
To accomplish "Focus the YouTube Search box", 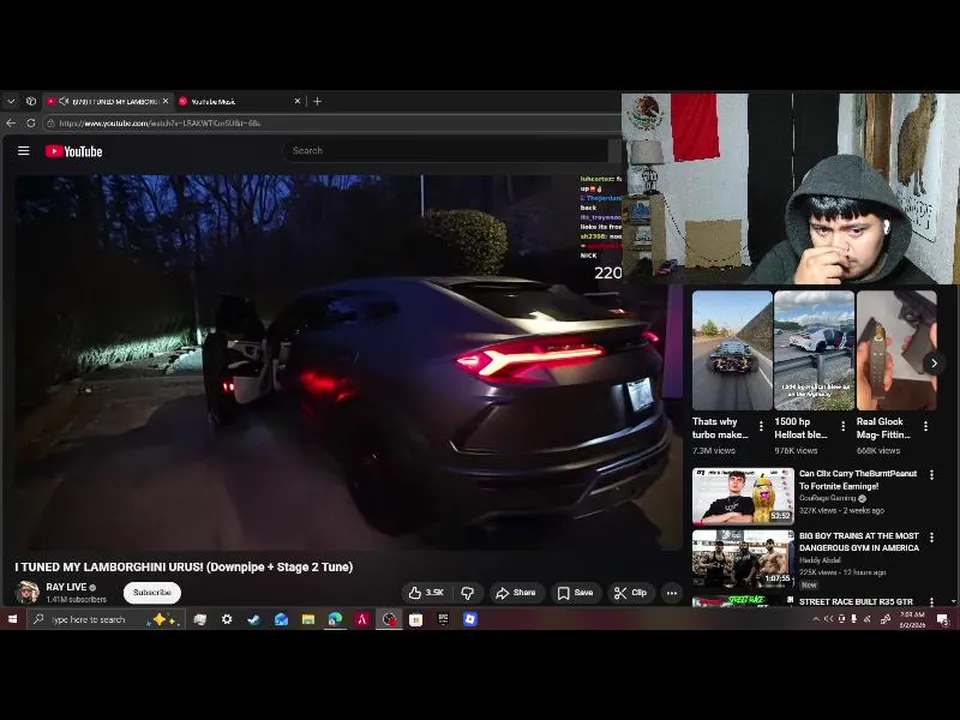I will [x=446, y=151].
